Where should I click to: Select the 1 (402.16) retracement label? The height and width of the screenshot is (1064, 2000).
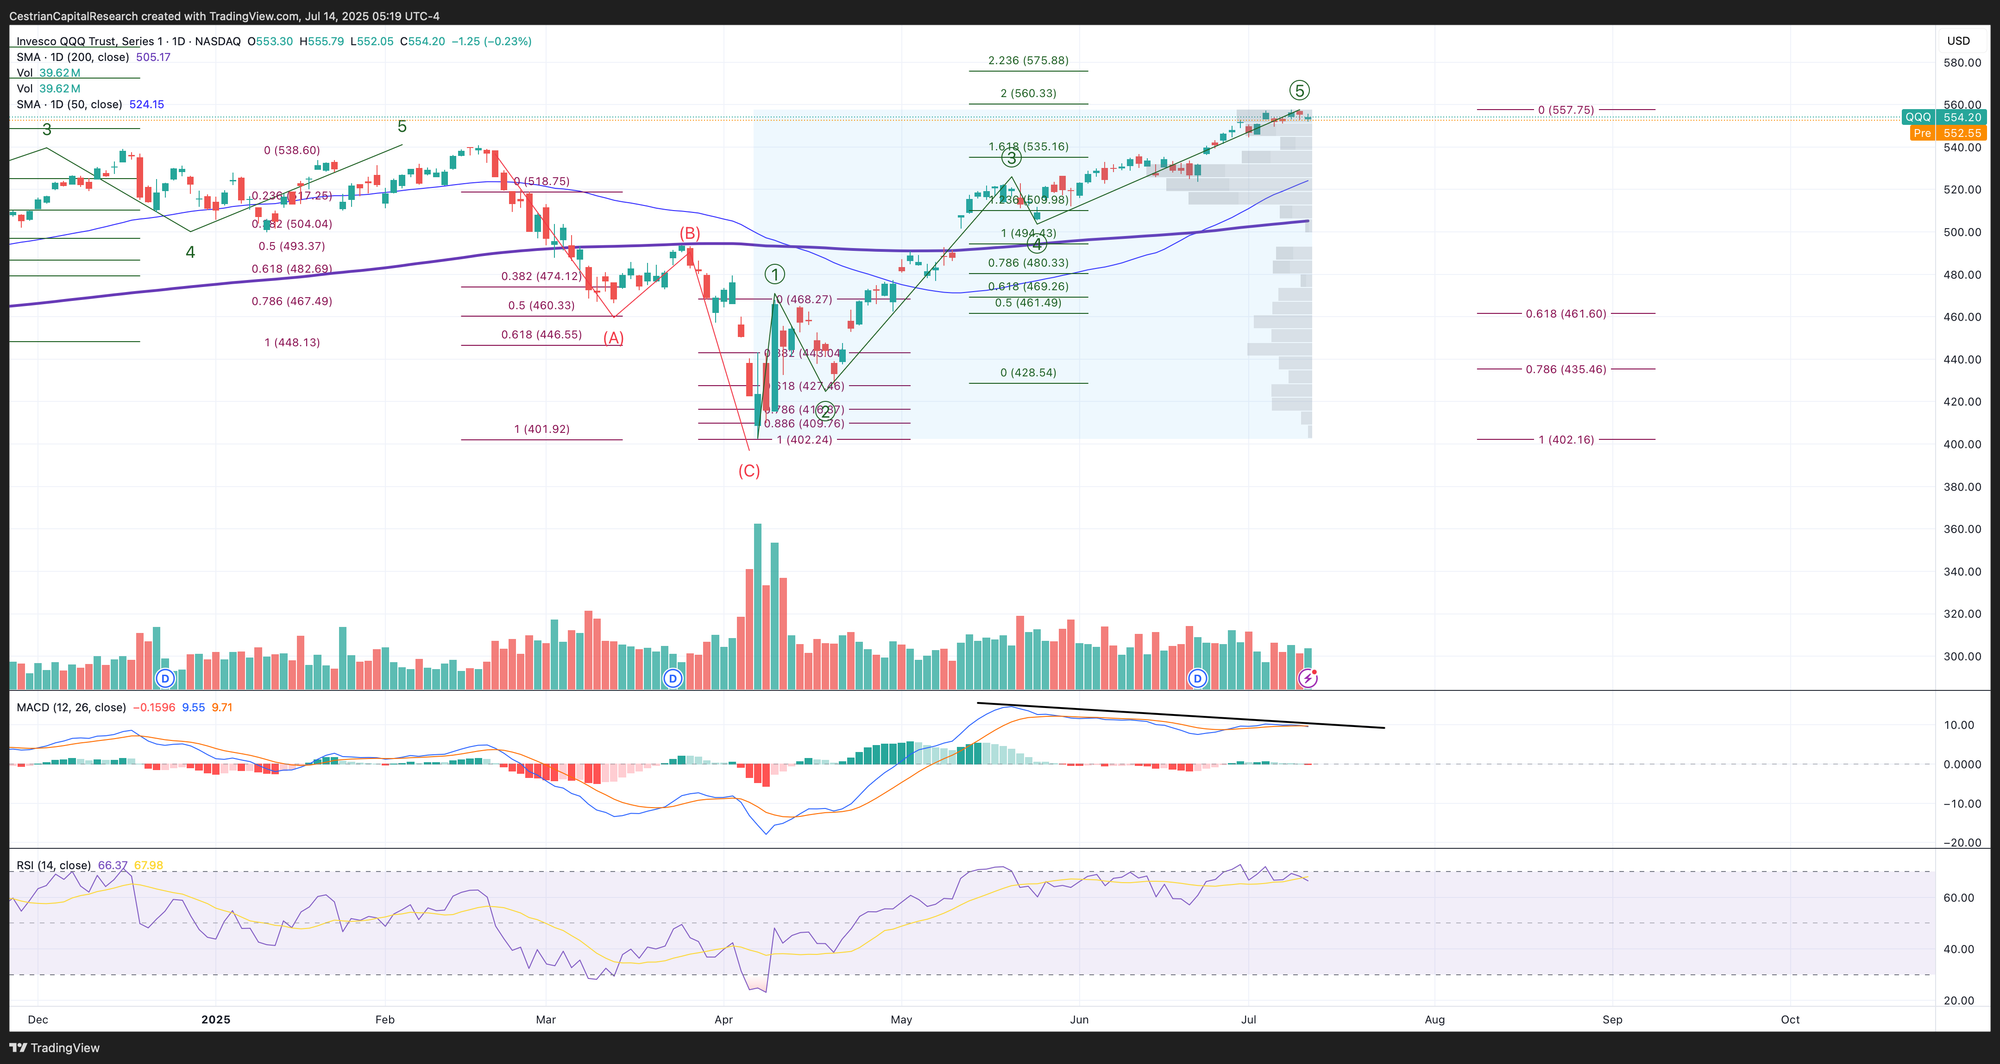point(1566,440)
